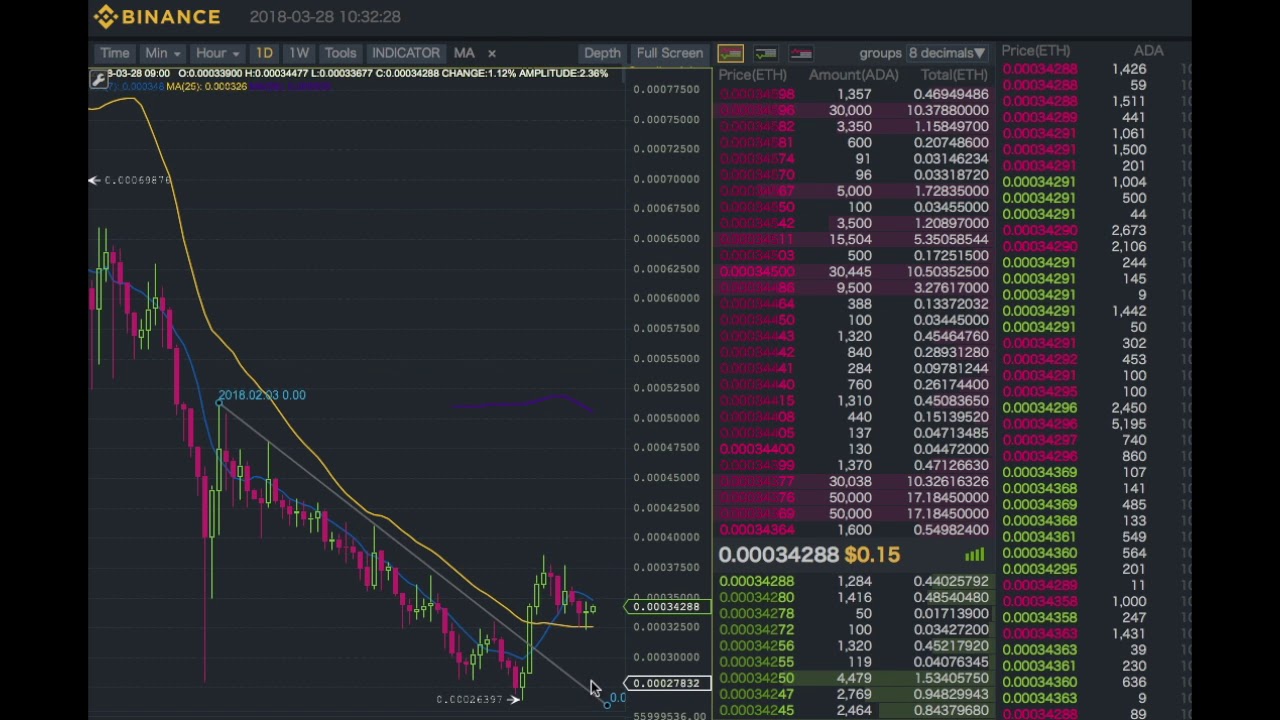Open the Tools menu
Screen dimensions: 1280x720
pyautogui.click(x=340, y=53)
